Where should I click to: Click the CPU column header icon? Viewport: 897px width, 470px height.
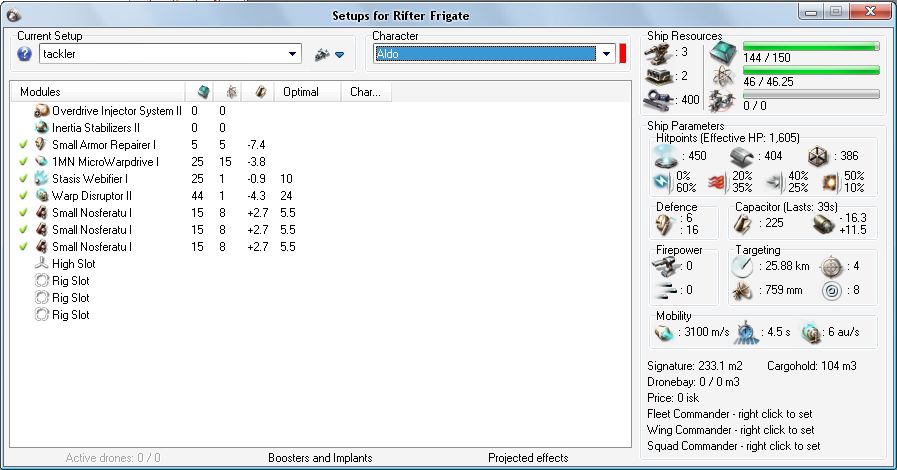(x=203, y=91)
